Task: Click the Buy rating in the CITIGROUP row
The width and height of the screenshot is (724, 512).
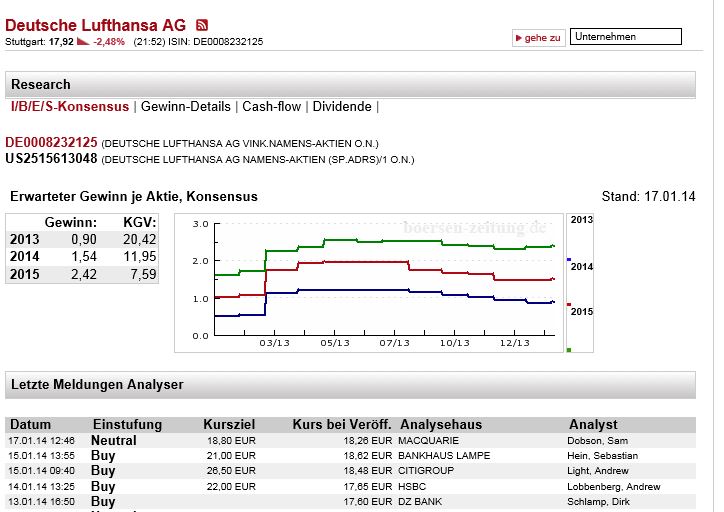Action: (x=103, y=471)
